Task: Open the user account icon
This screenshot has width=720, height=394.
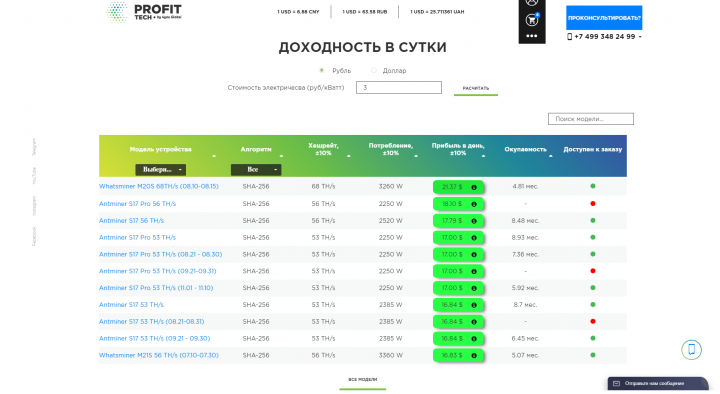Action: pos(532,2)
